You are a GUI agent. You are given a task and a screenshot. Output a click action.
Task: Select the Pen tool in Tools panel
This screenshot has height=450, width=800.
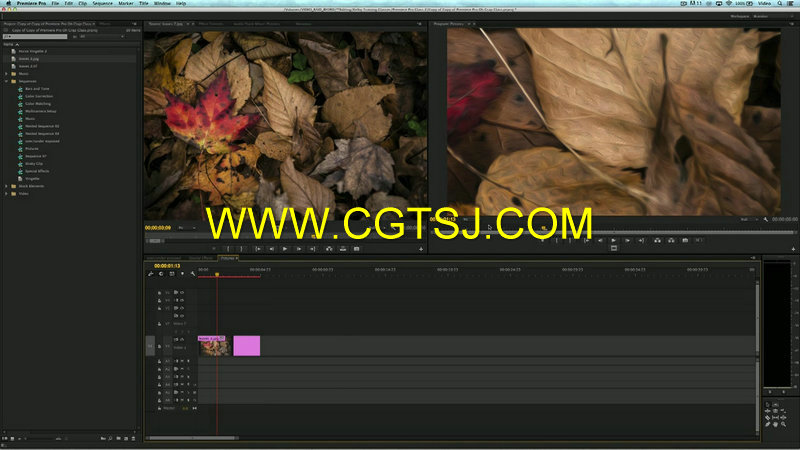(767, 424)
